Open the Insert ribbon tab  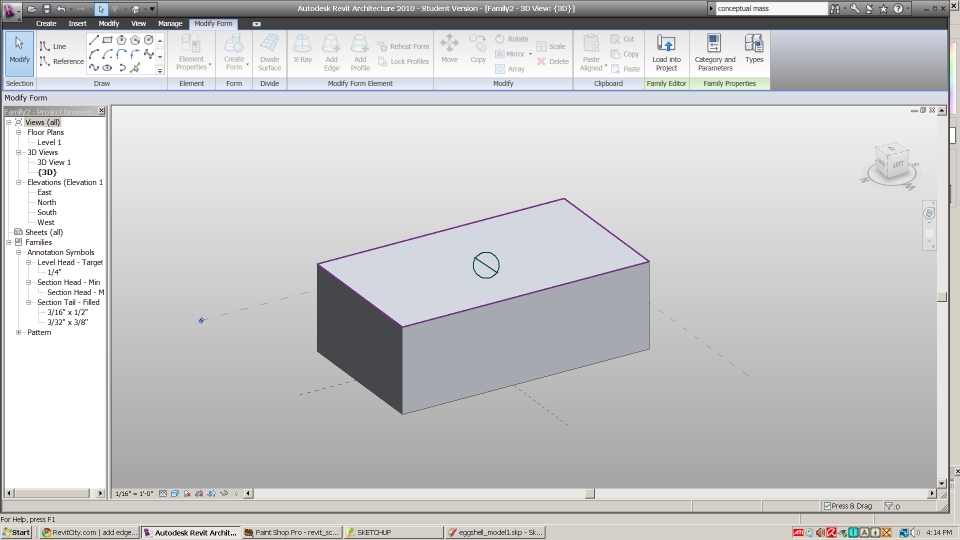(x=77, y=23)
